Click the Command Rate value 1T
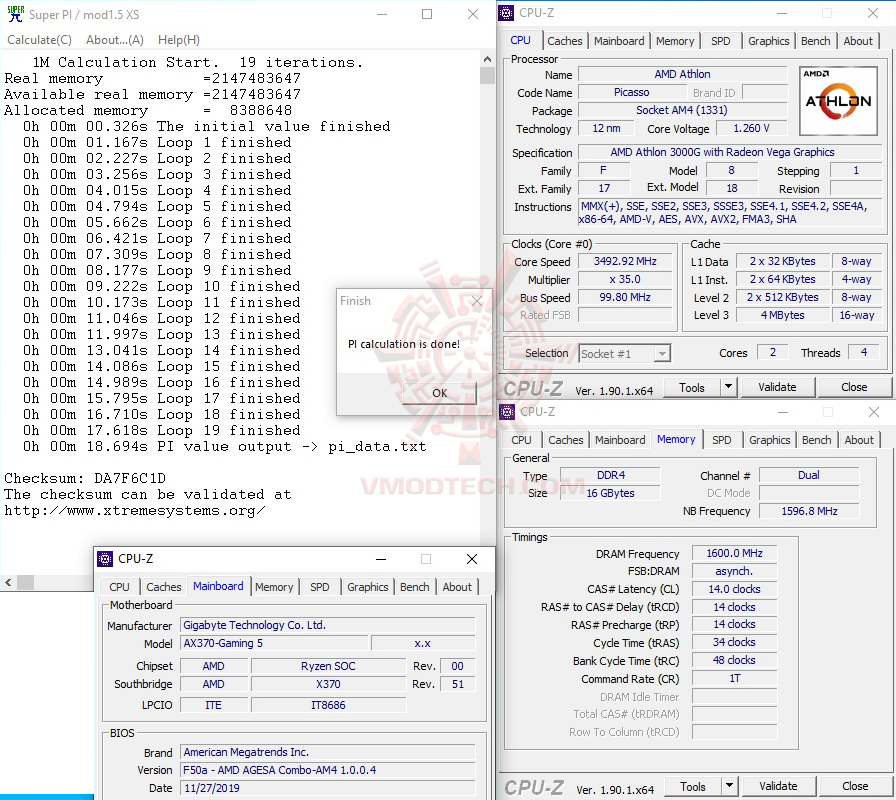The height and width of the screenshot is (800, 896). 734,678
